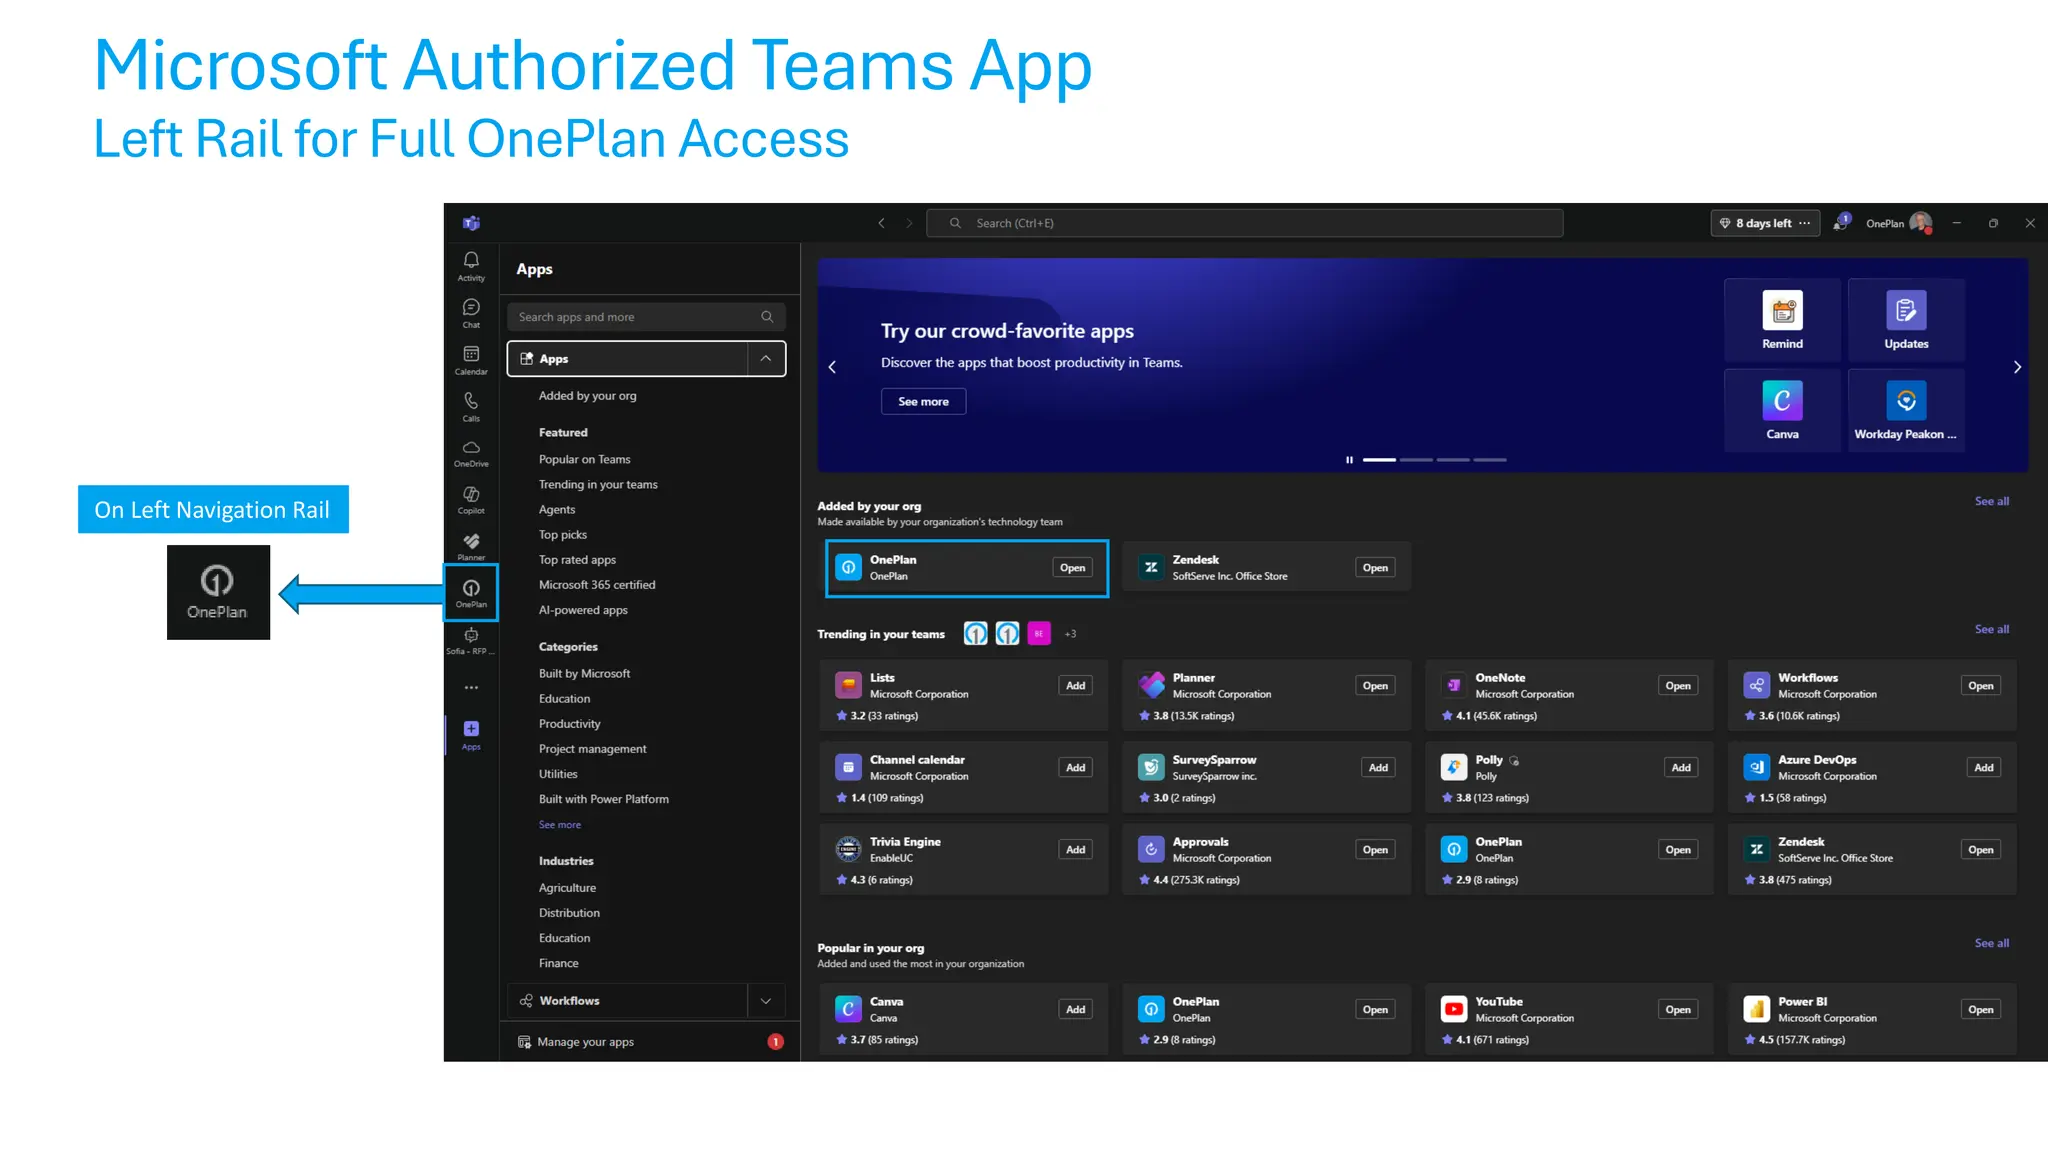Screen dimensions: 2048x1152
Task: Open the Activity feed in the rail
Action: (x=471, y=266)
